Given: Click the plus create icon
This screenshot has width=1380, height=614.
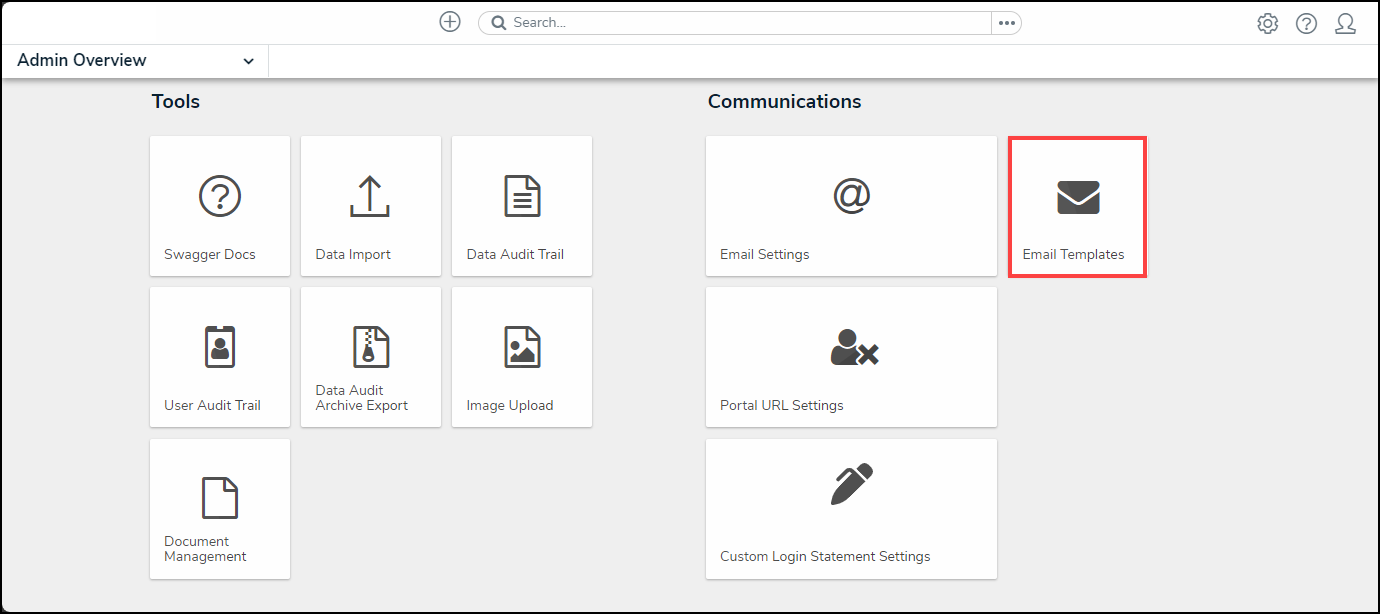Looking at the screenshot, I should click(x=450, y=22).
